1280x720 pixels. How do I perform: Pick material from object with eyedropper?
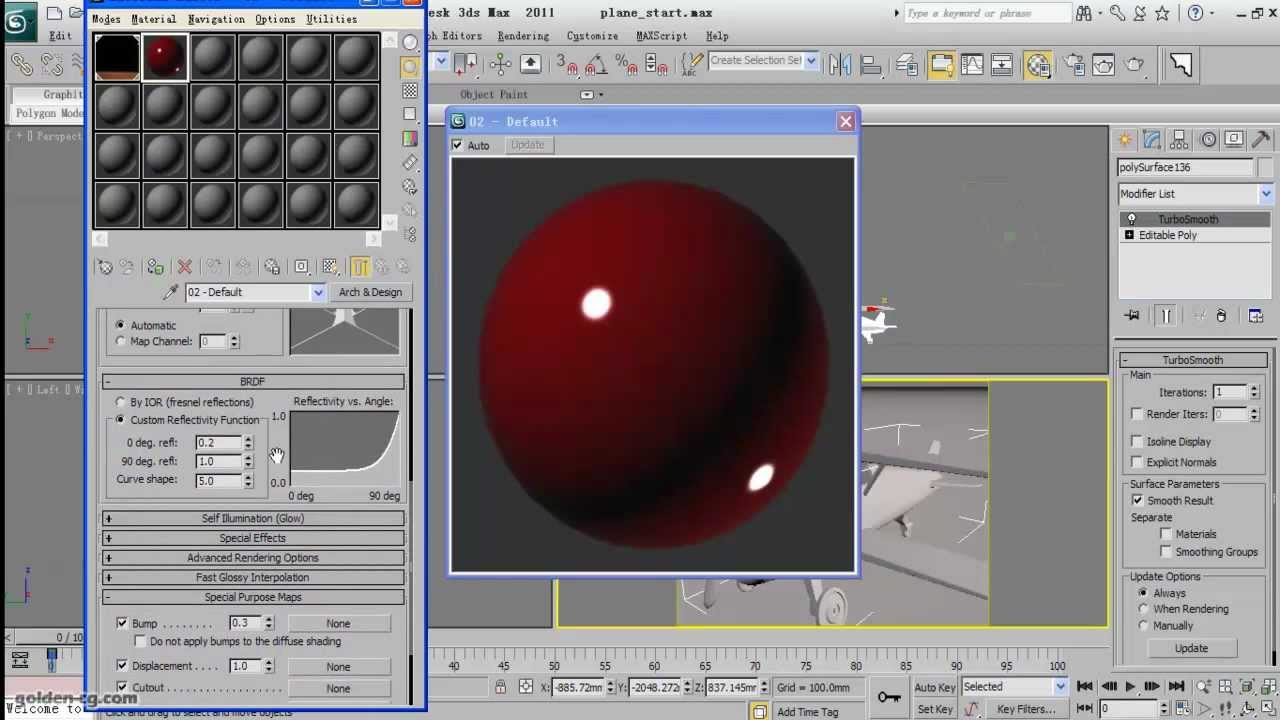click(171, 292)
